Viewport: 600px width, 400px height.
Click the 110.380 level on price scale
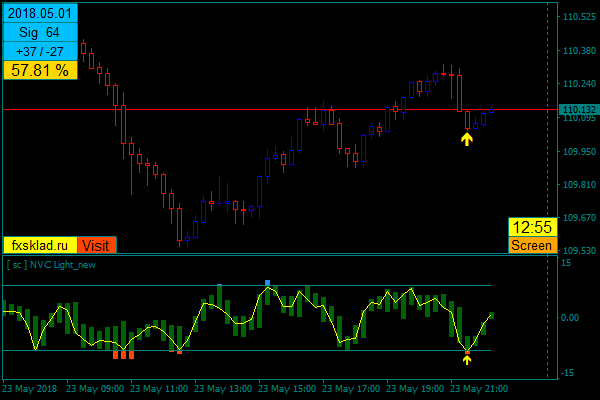coord(580,51)
